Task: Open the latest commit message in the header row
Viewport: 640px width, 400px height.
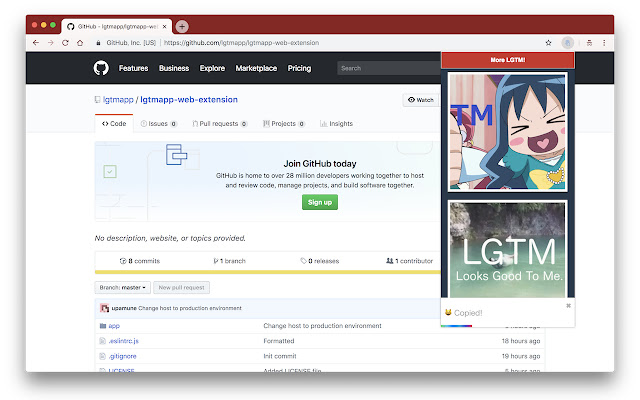Action: pos(190,308)
